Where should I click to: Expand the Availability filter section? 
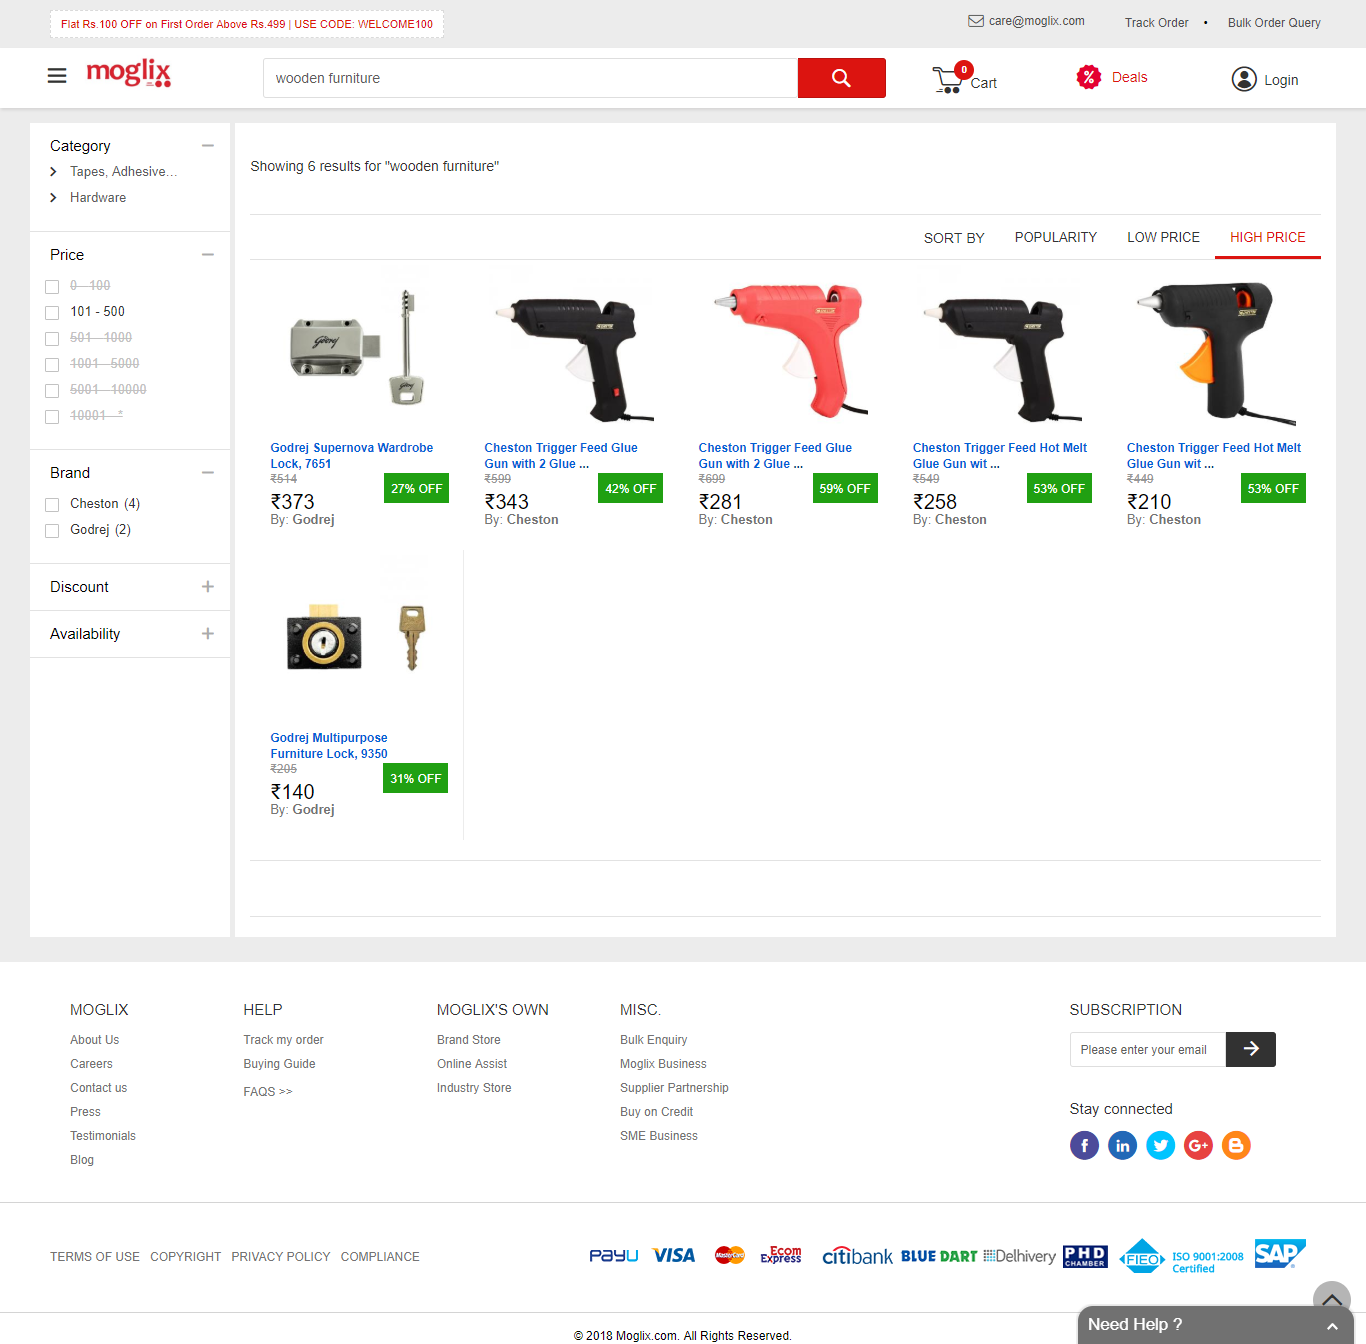[x=207, y=634]
